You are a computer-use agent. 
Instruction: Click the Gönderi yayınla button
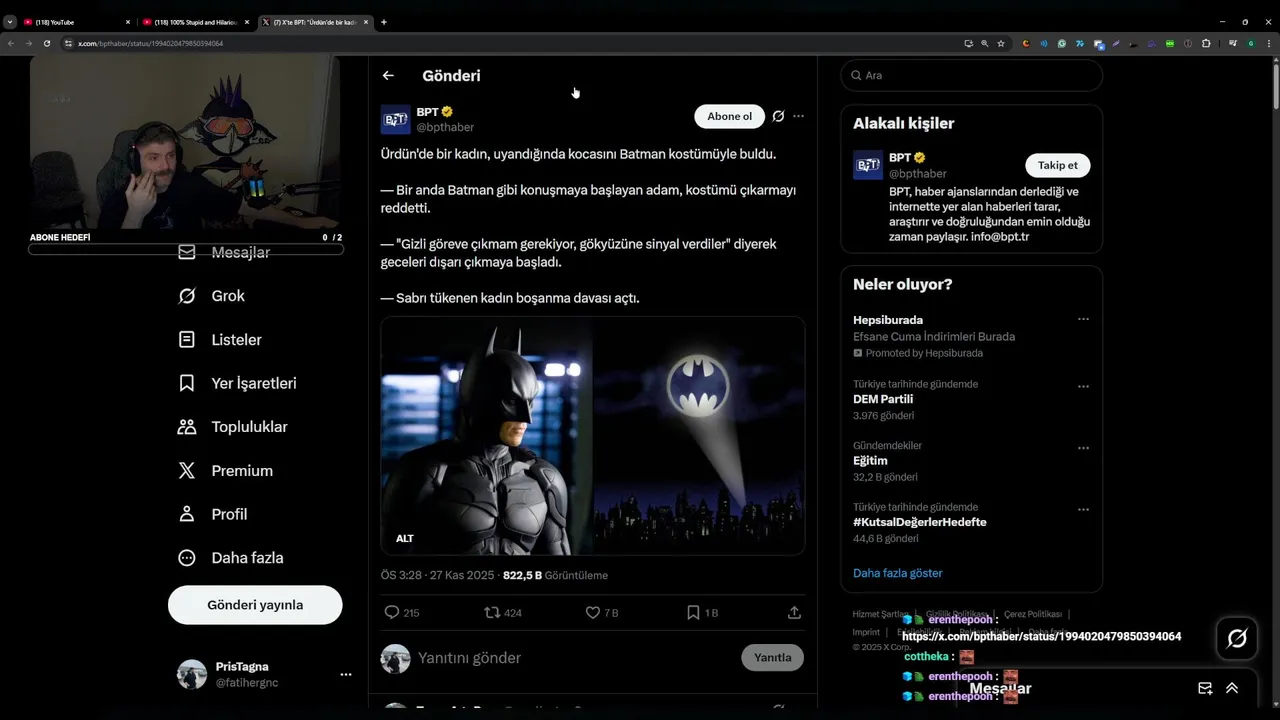255,605
